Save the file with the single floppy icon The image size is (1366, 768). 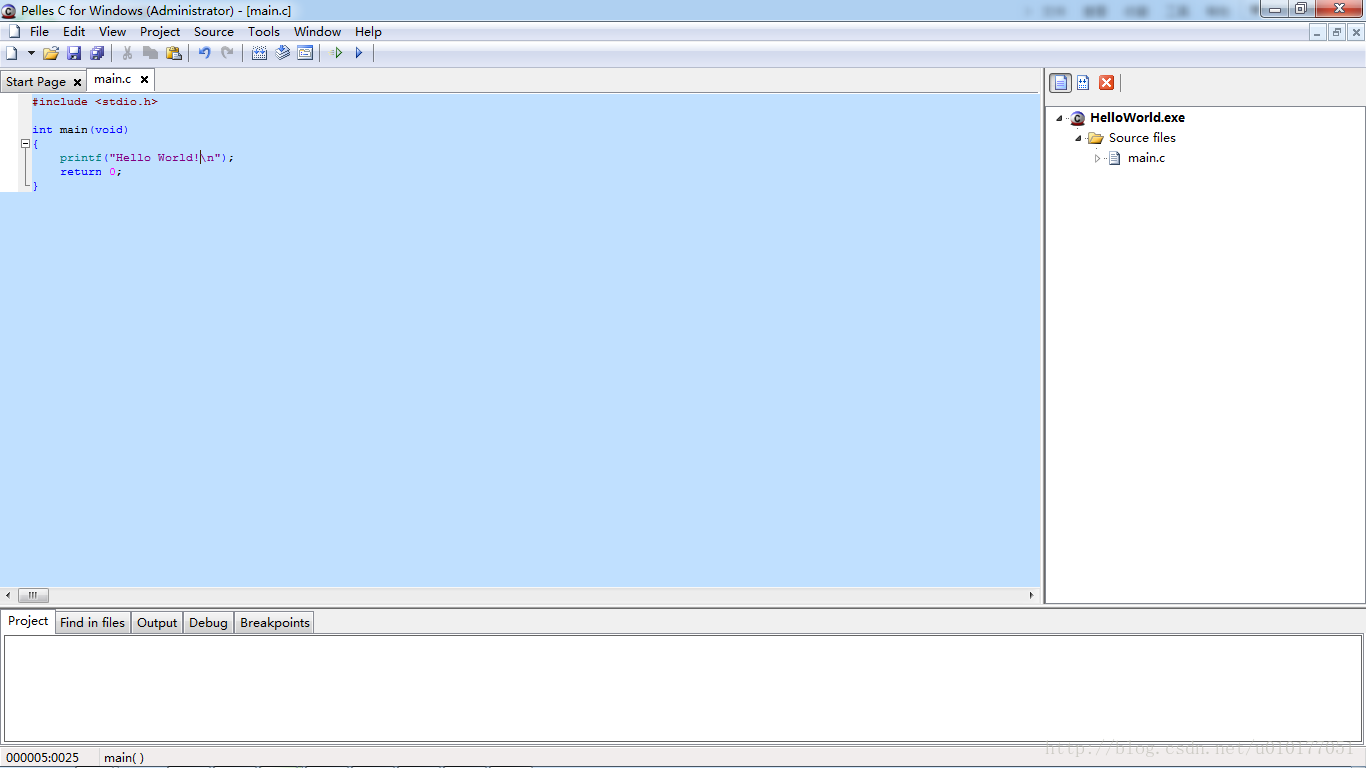coord(74,53)
